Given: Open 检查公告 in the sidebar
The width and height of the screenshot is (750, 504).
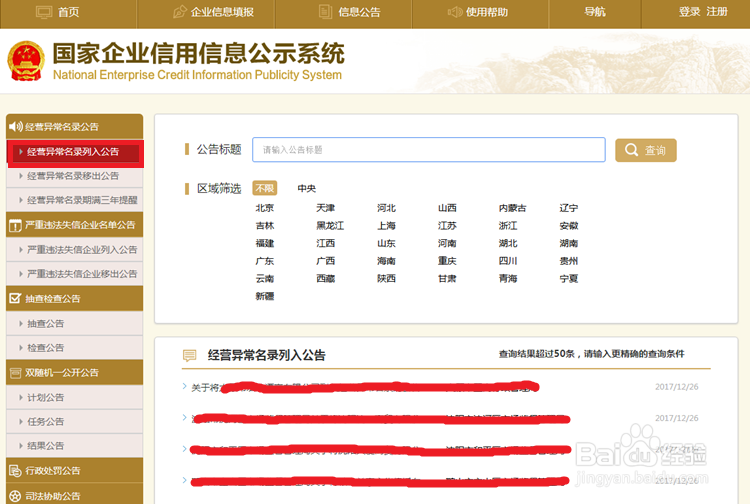Looking at the screenshot, I should [75, 348].
